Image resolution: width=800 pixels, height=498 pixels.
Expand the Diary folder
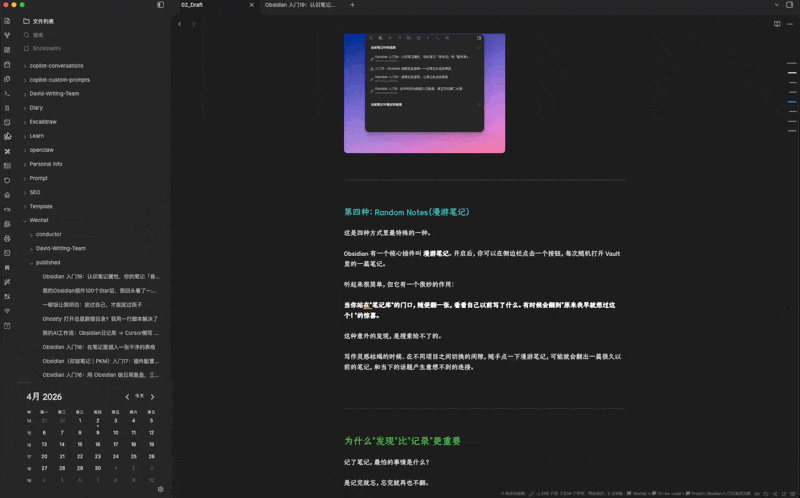click(x=36, y=108)
